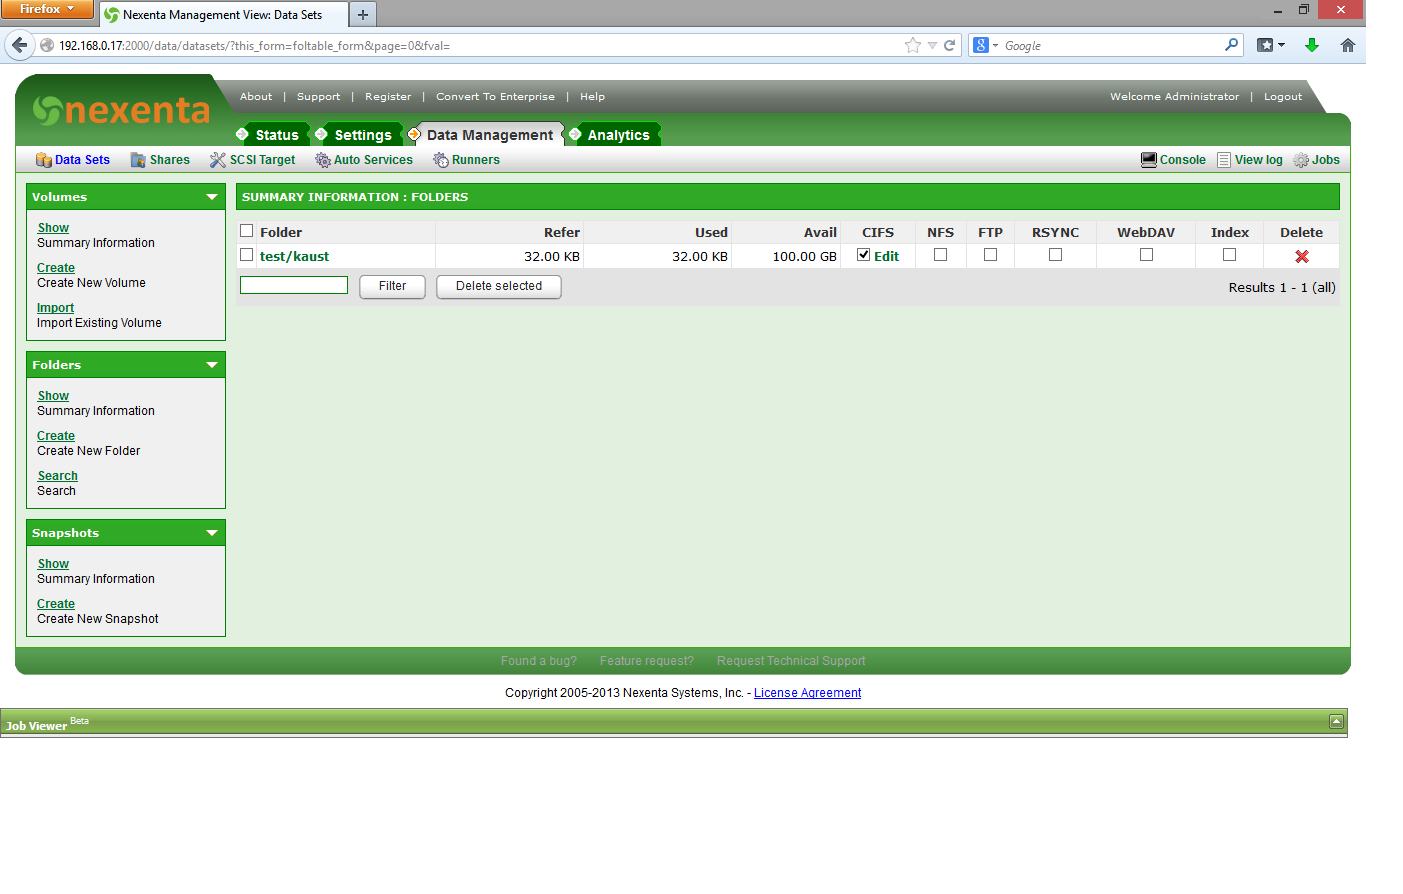Open the search engine selector dropdown

(985, 45)
